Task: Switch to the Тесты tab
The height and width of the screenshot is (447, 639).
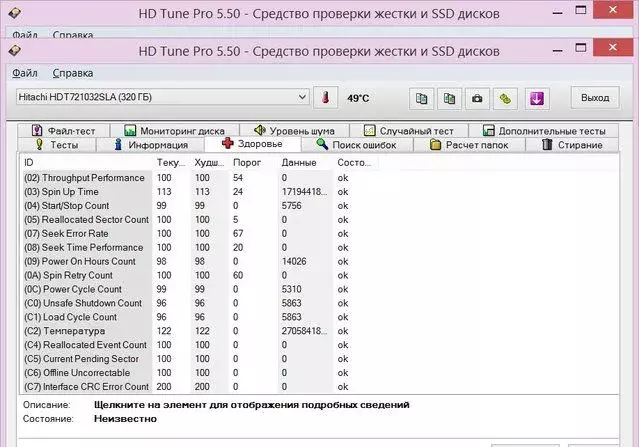Action: pyautogui.click(x=57, y=145)
